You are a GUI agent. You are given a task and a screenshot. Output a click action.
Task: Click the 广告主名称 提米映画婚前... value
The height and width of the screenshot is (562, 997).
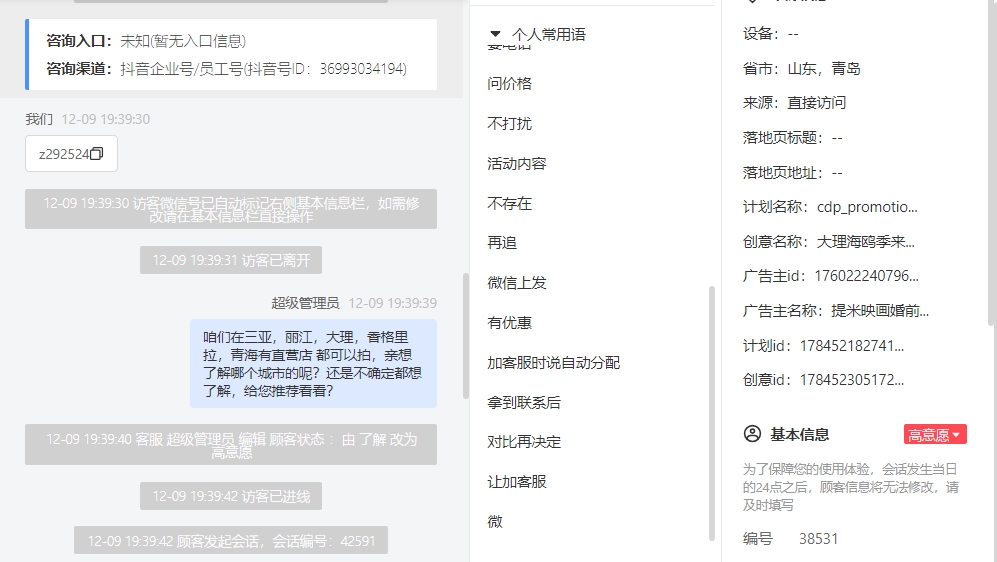(880, 311)
